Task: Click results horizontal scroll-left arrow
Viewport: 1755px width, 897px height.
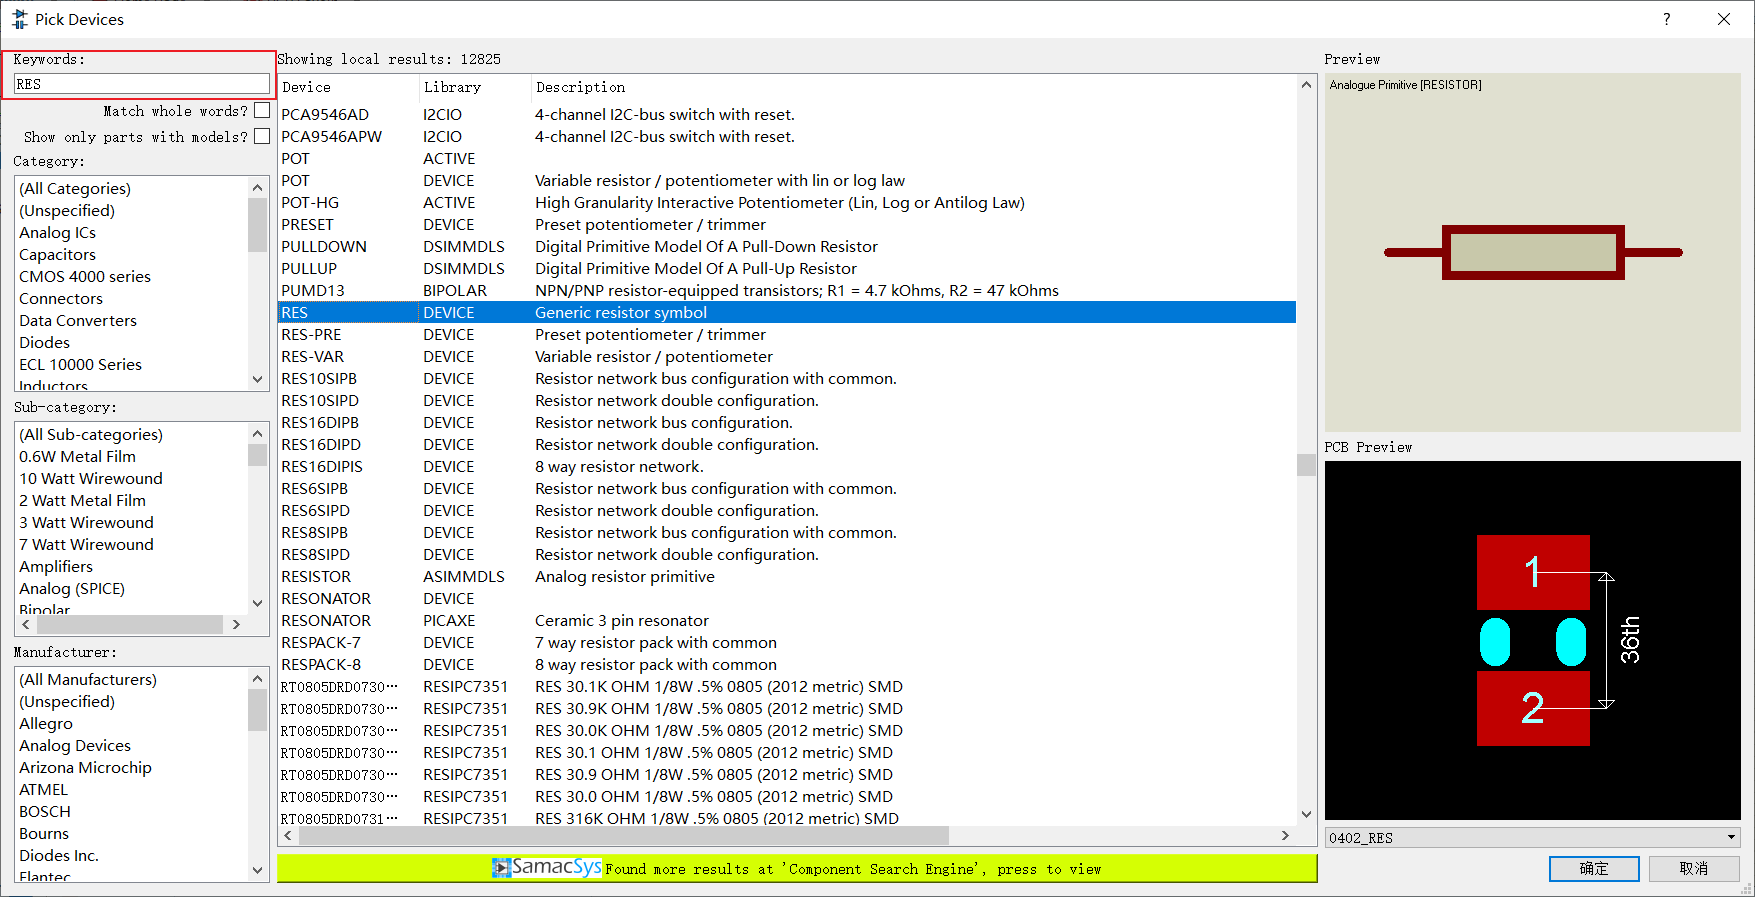Action: [288, 835]
